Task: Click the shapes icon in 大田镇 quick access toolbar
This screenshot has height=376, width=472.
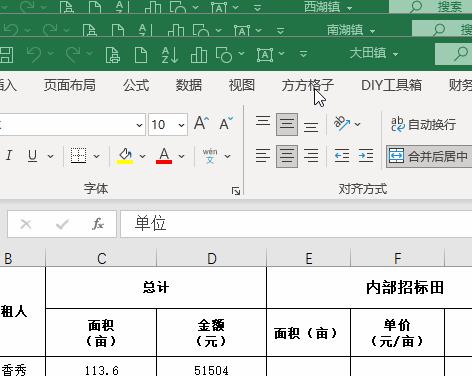Action: pyautogui.click(x=224, y=55)
